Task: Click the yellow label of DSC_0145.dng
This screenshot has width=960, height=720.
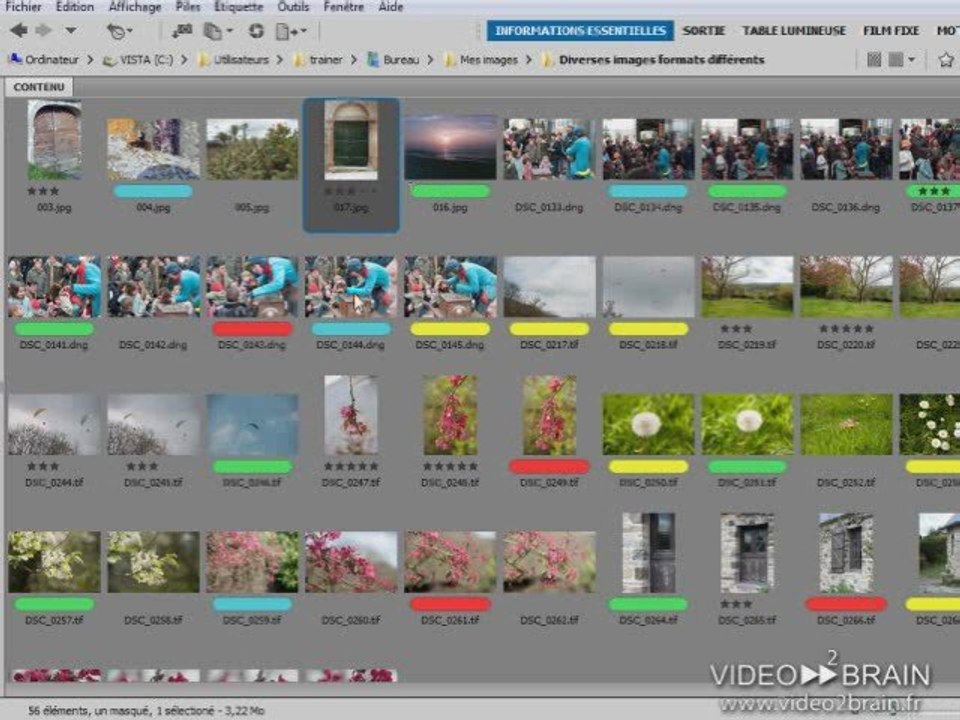Action: click(x=450, y=329)
